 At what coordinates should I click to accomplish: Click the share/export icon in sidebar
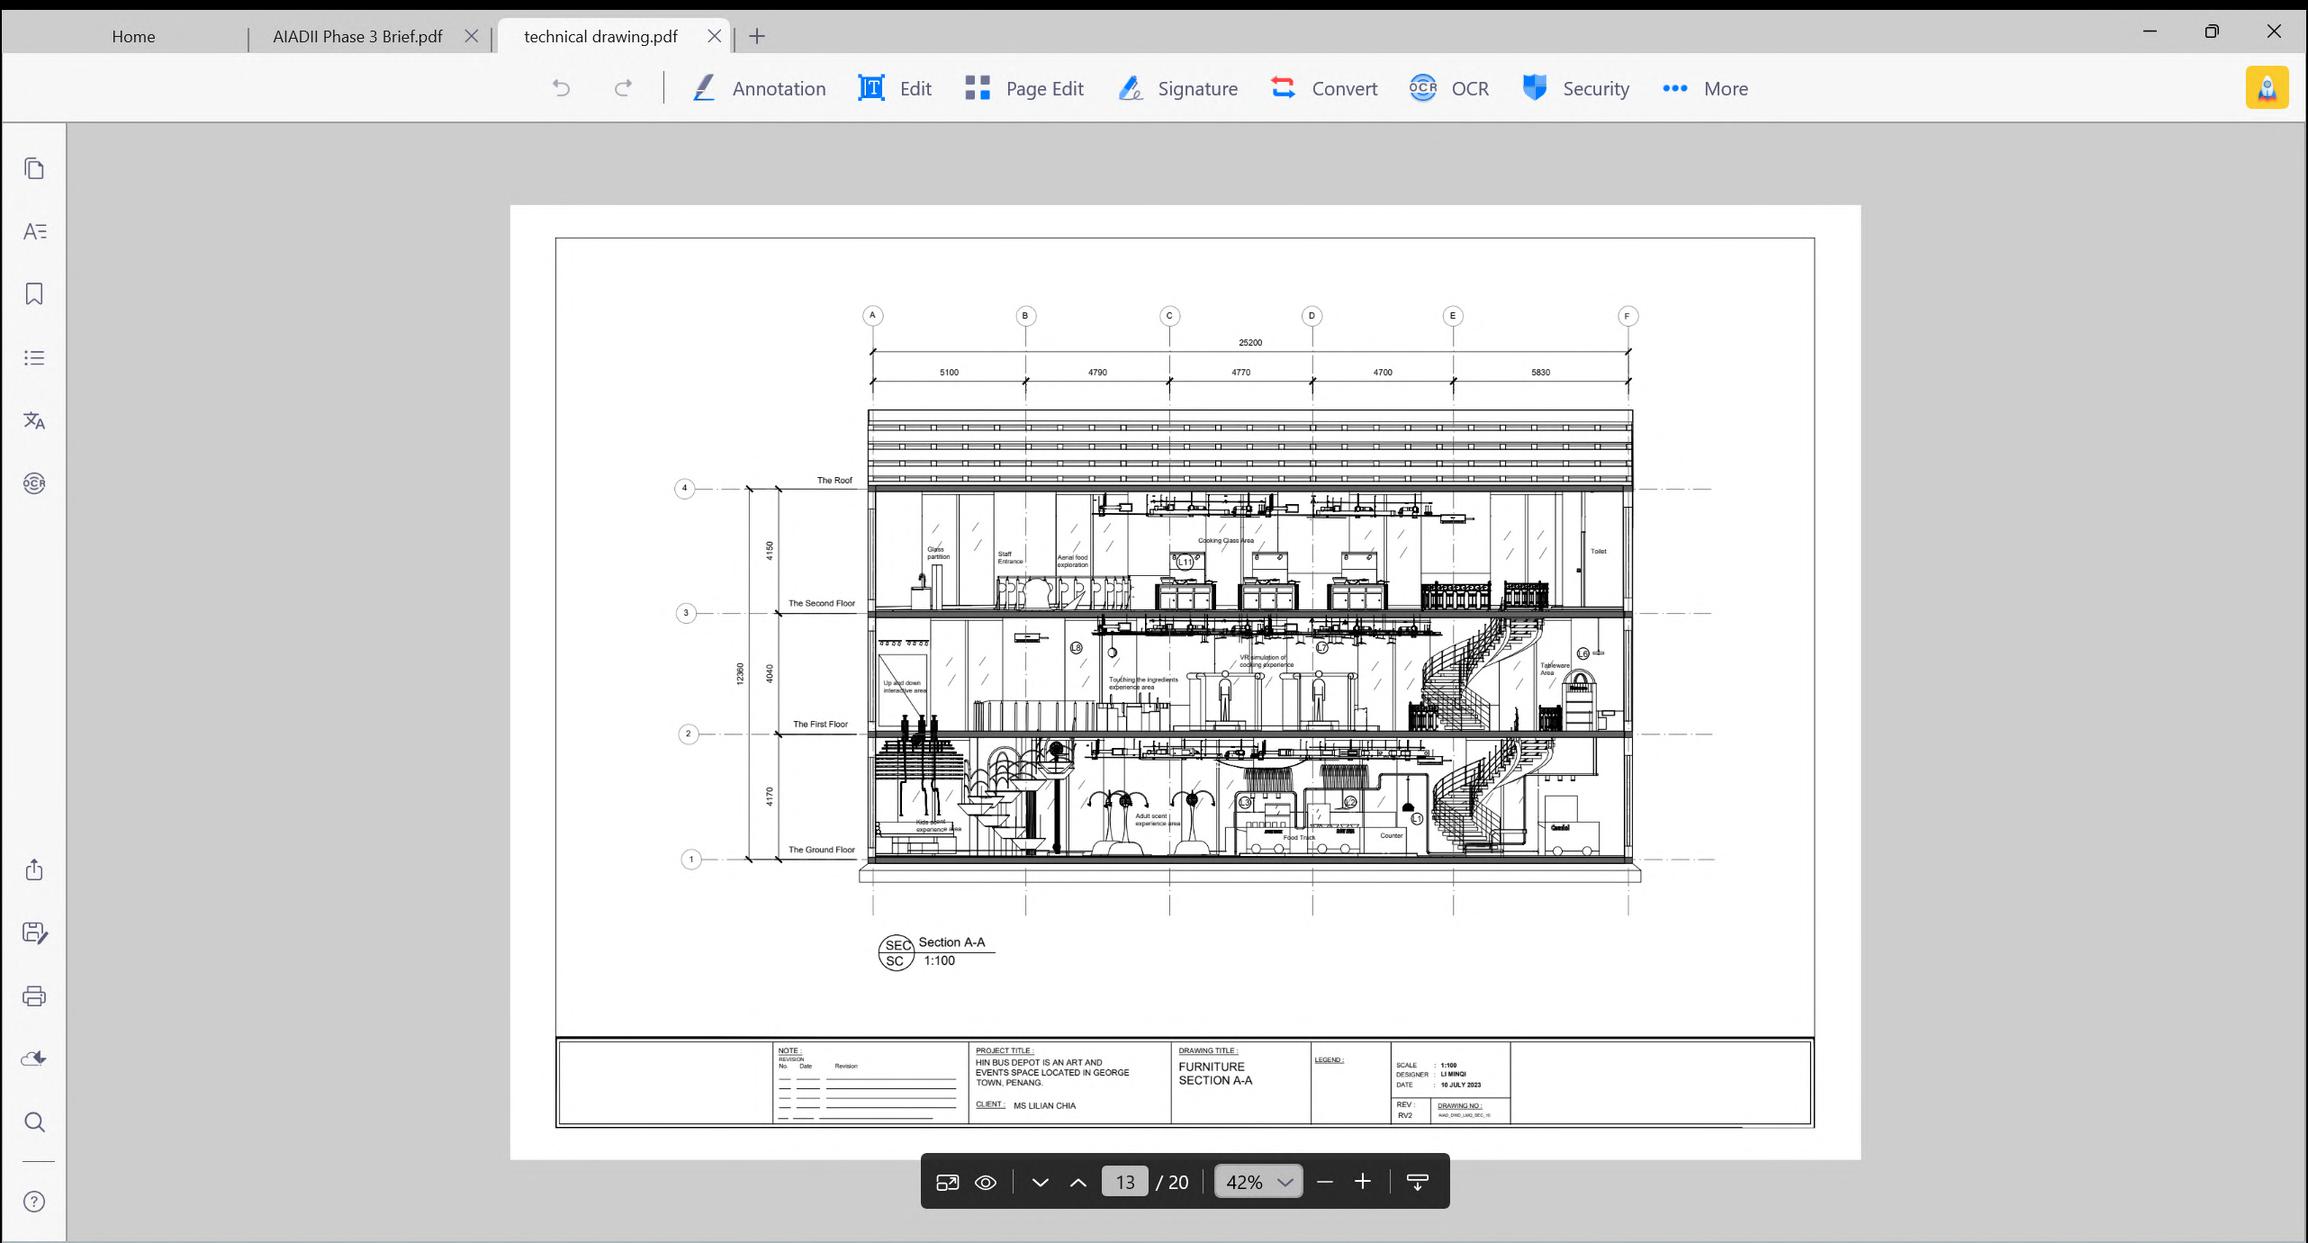coord(34,870)
